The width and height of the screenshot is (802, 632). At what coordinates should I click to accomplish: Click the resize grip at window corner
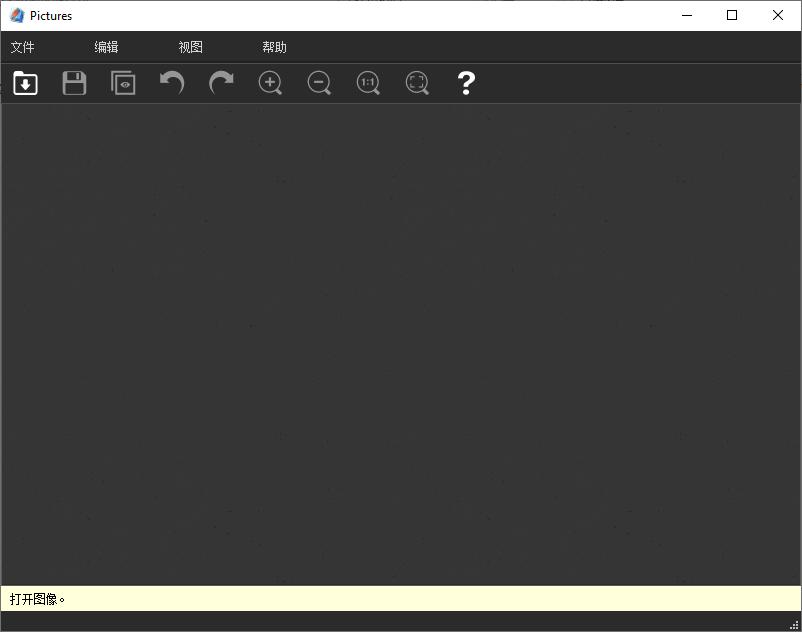pyautogui.click(x=794, y=624)
